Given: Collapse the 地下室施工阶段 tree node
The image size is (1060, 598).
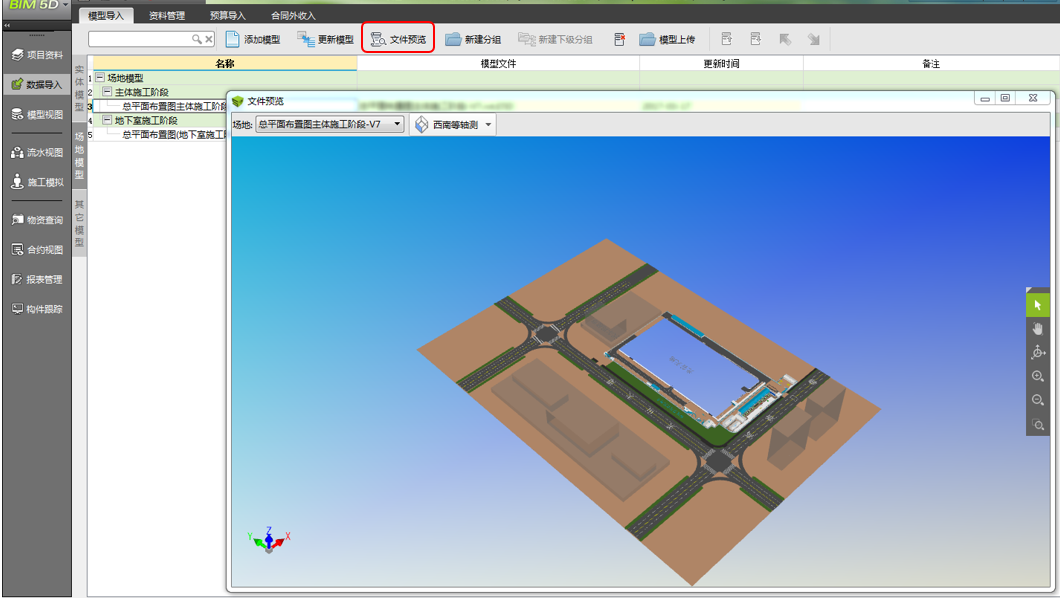Looking at the screenshot, I should click(107, 120).
